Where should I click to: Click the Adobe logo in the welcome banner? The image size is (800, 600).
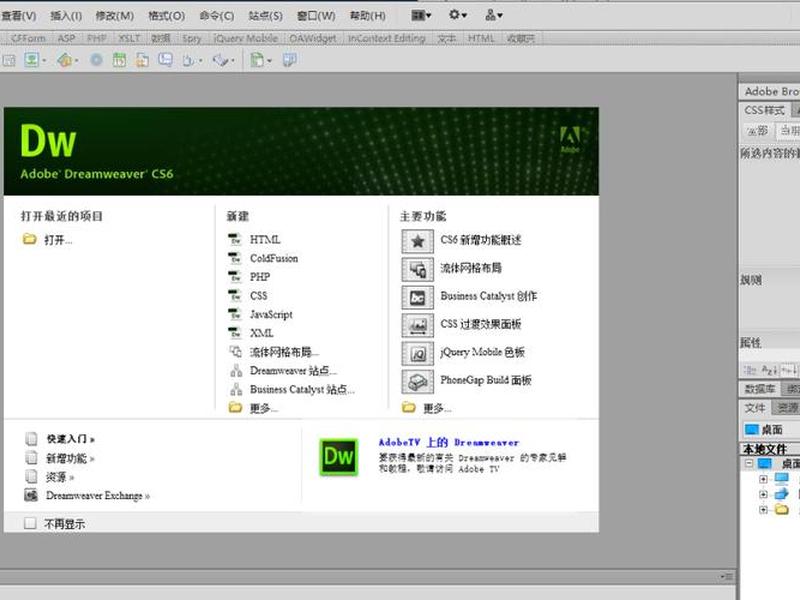point(570,139)
